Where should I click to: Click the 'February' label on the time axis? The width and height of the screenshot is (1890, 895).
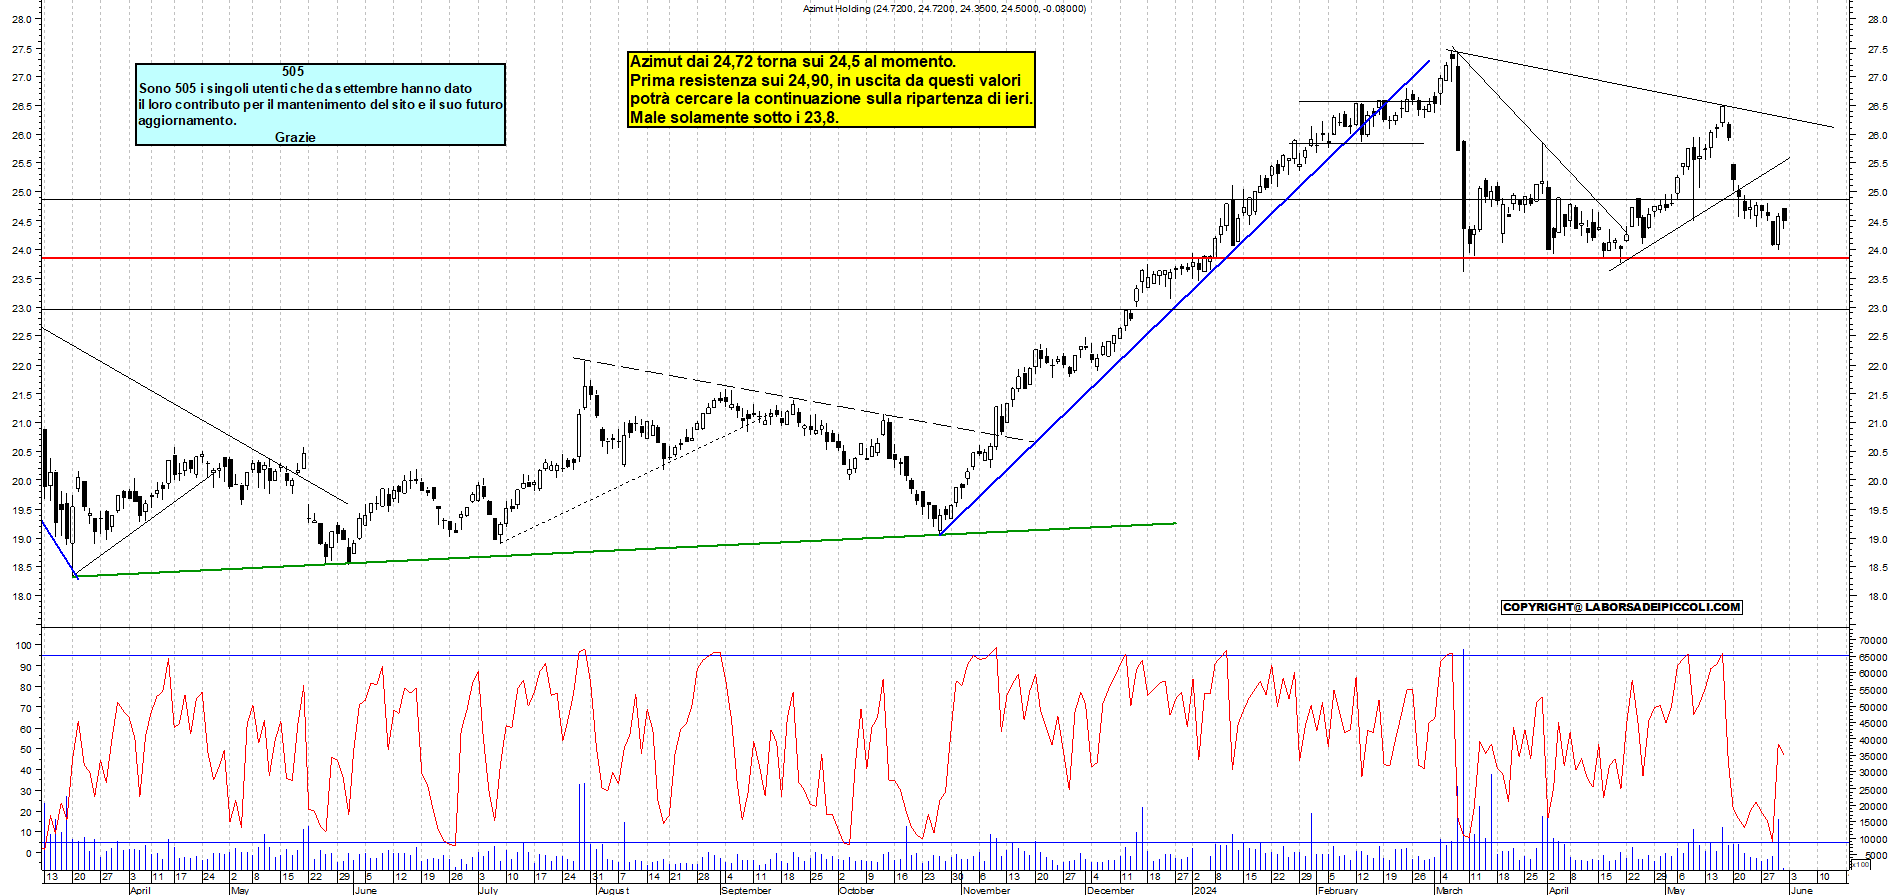(1338, 890)
